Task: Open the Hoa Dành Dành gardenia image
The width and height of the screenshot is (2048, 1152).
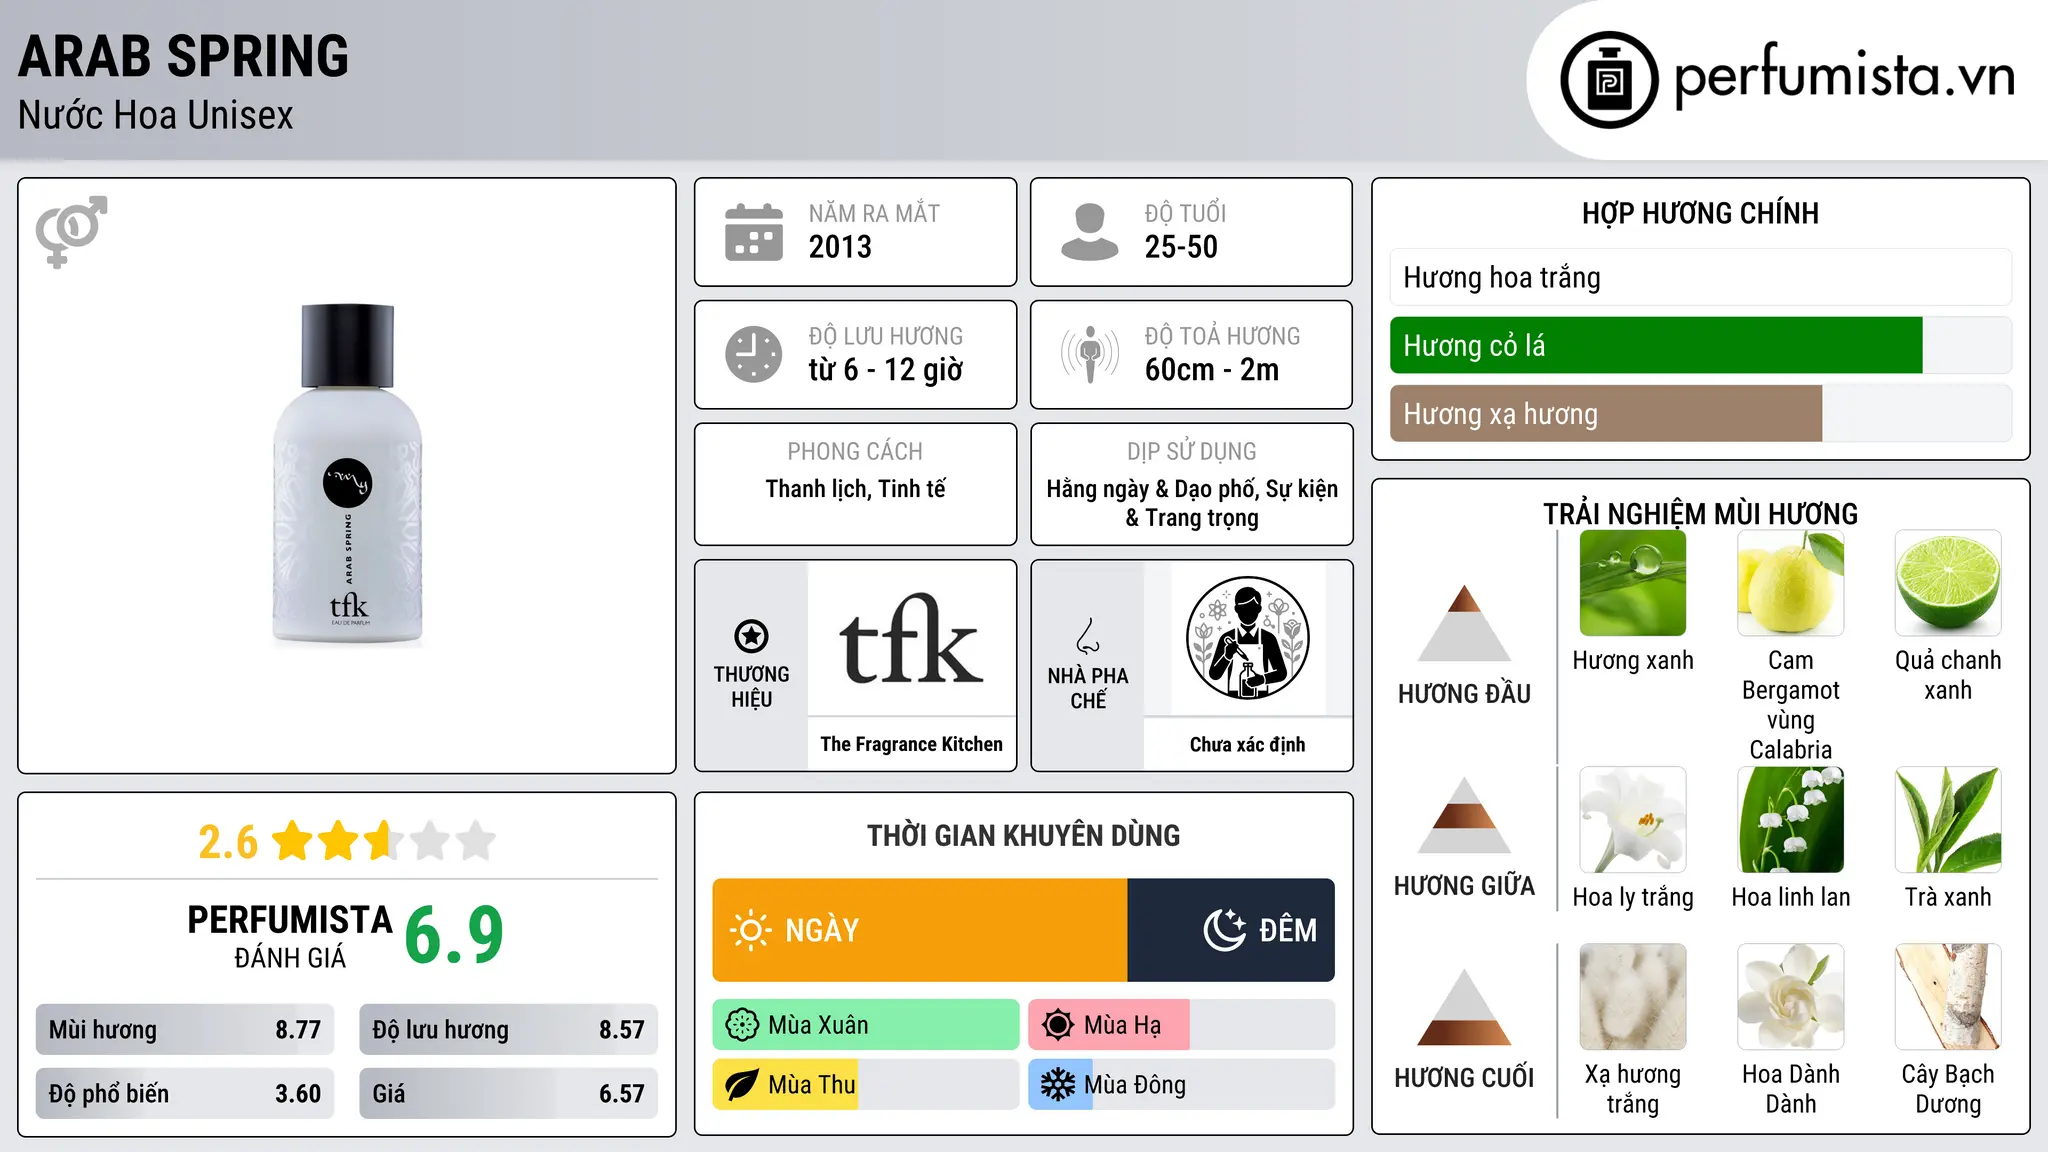Action: click(1791, 997)
